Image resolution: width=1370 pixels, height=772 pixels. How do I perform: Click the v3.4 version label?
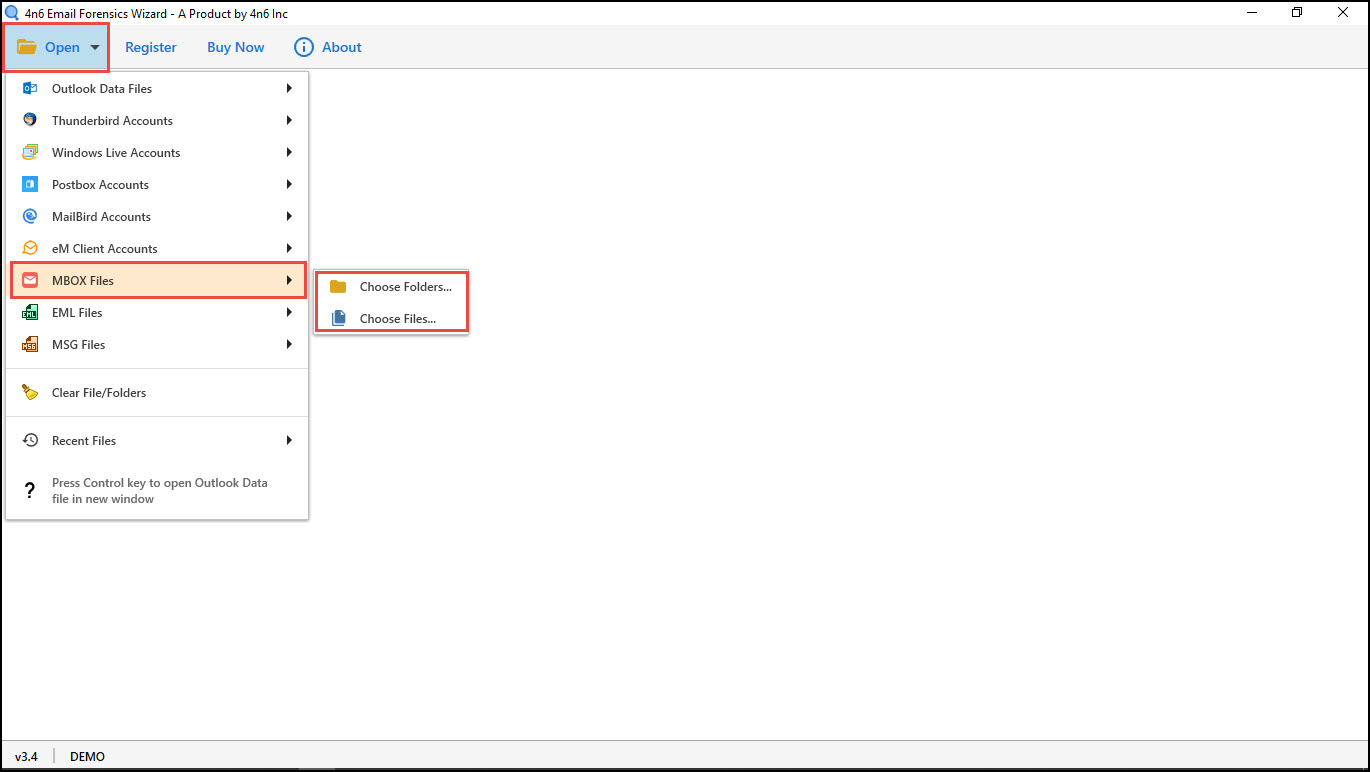point(27,756)
